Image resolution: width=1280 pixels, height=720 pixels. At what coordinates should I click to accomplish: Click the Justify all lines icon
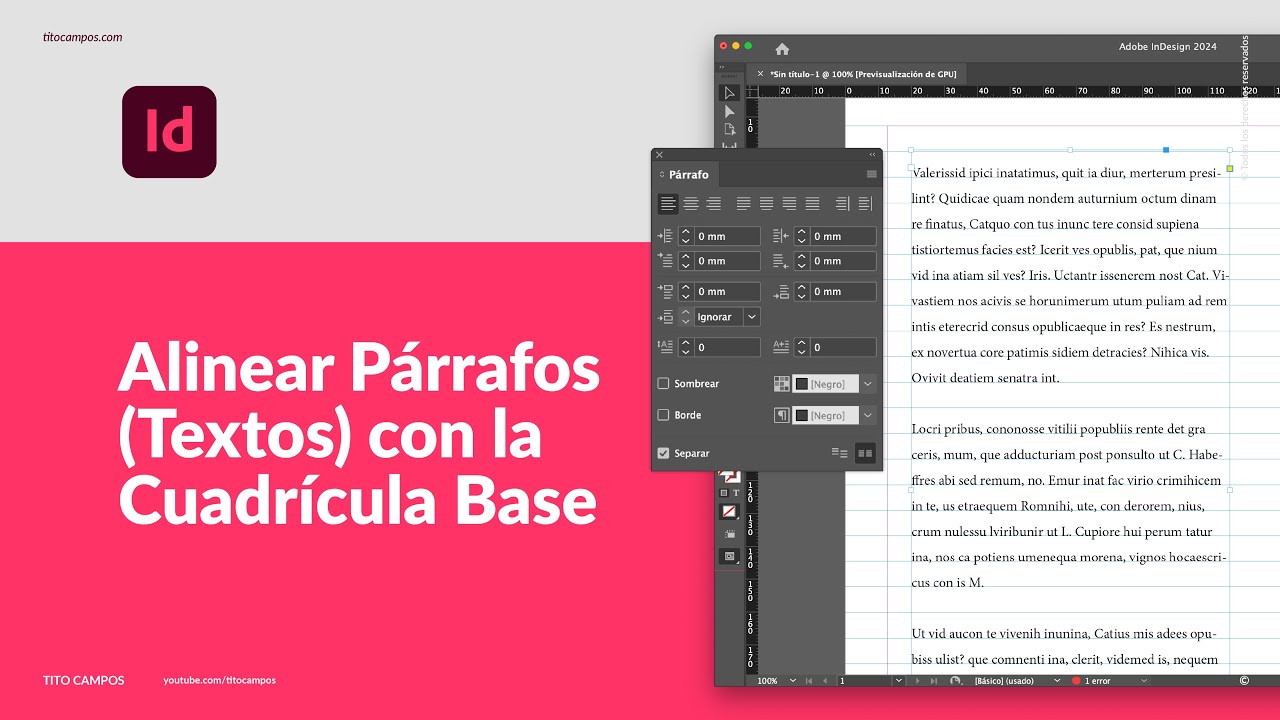point(812,203)
